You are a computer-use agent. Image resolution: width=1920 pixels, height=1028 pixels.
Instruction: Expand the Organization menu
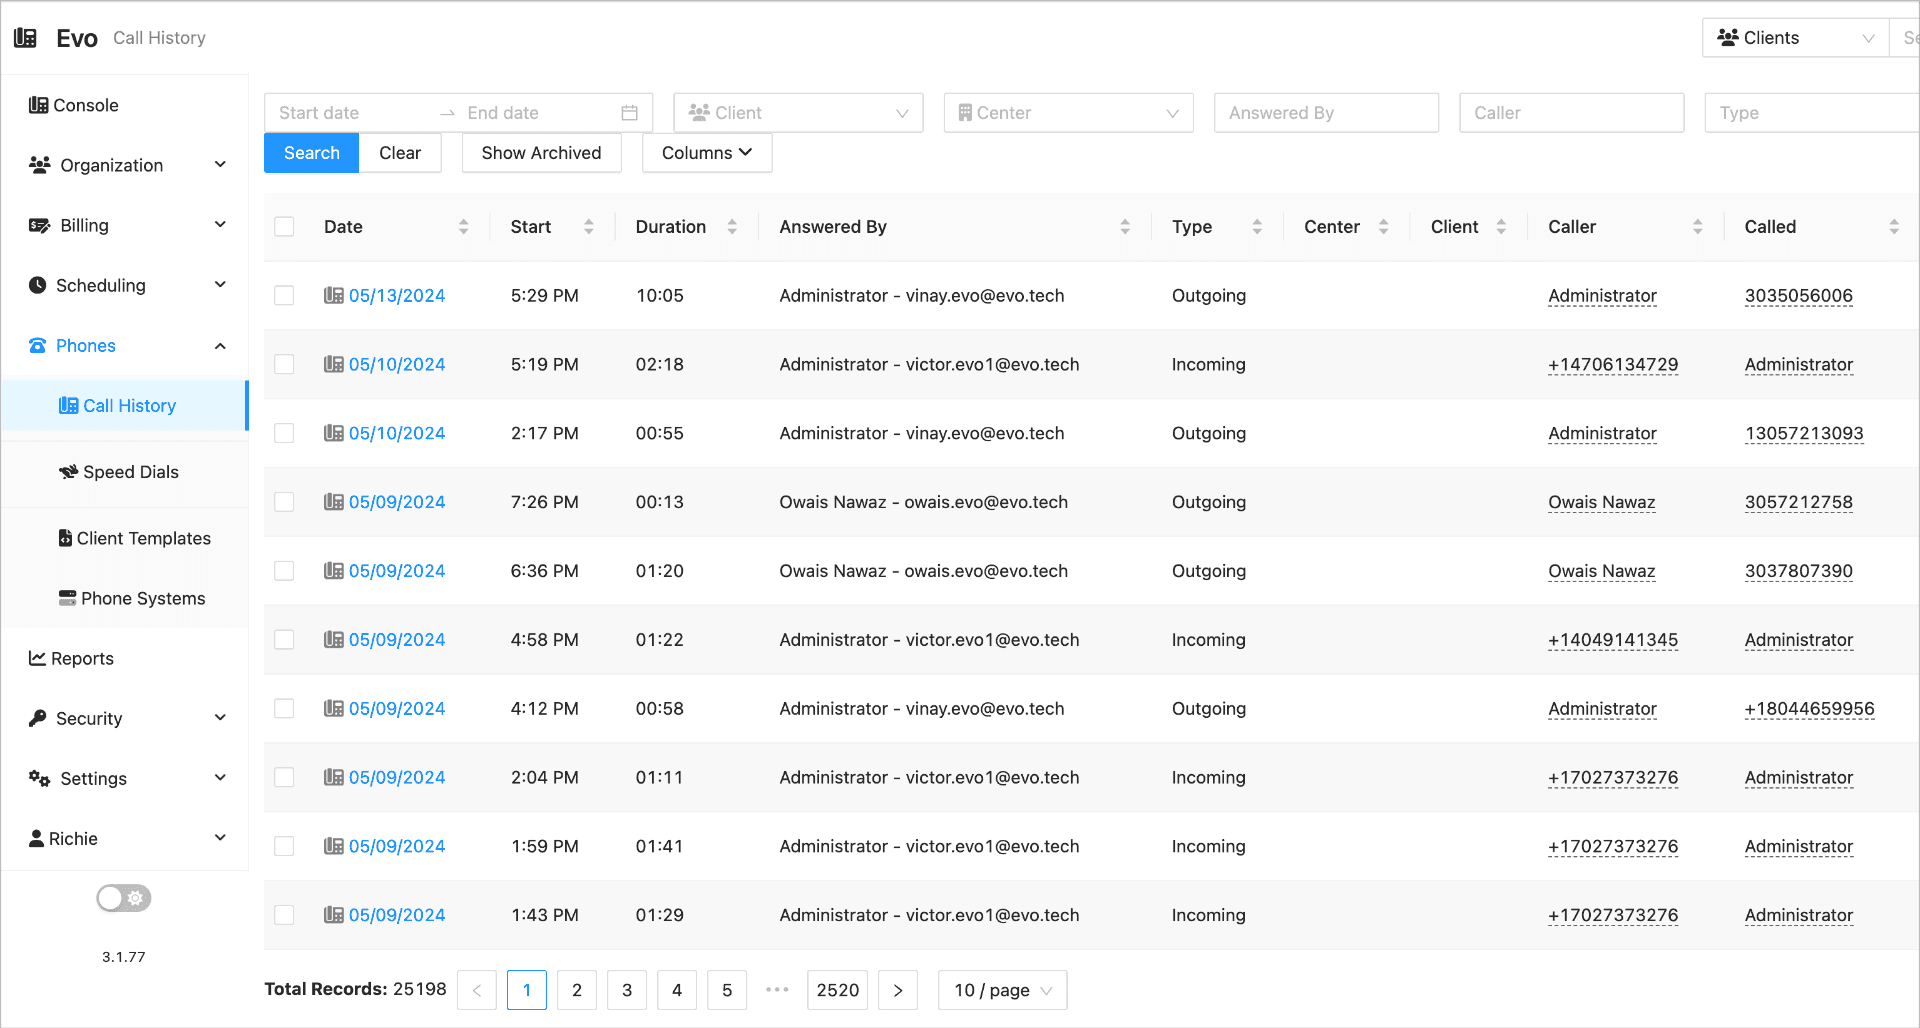(x=125, y=165)
